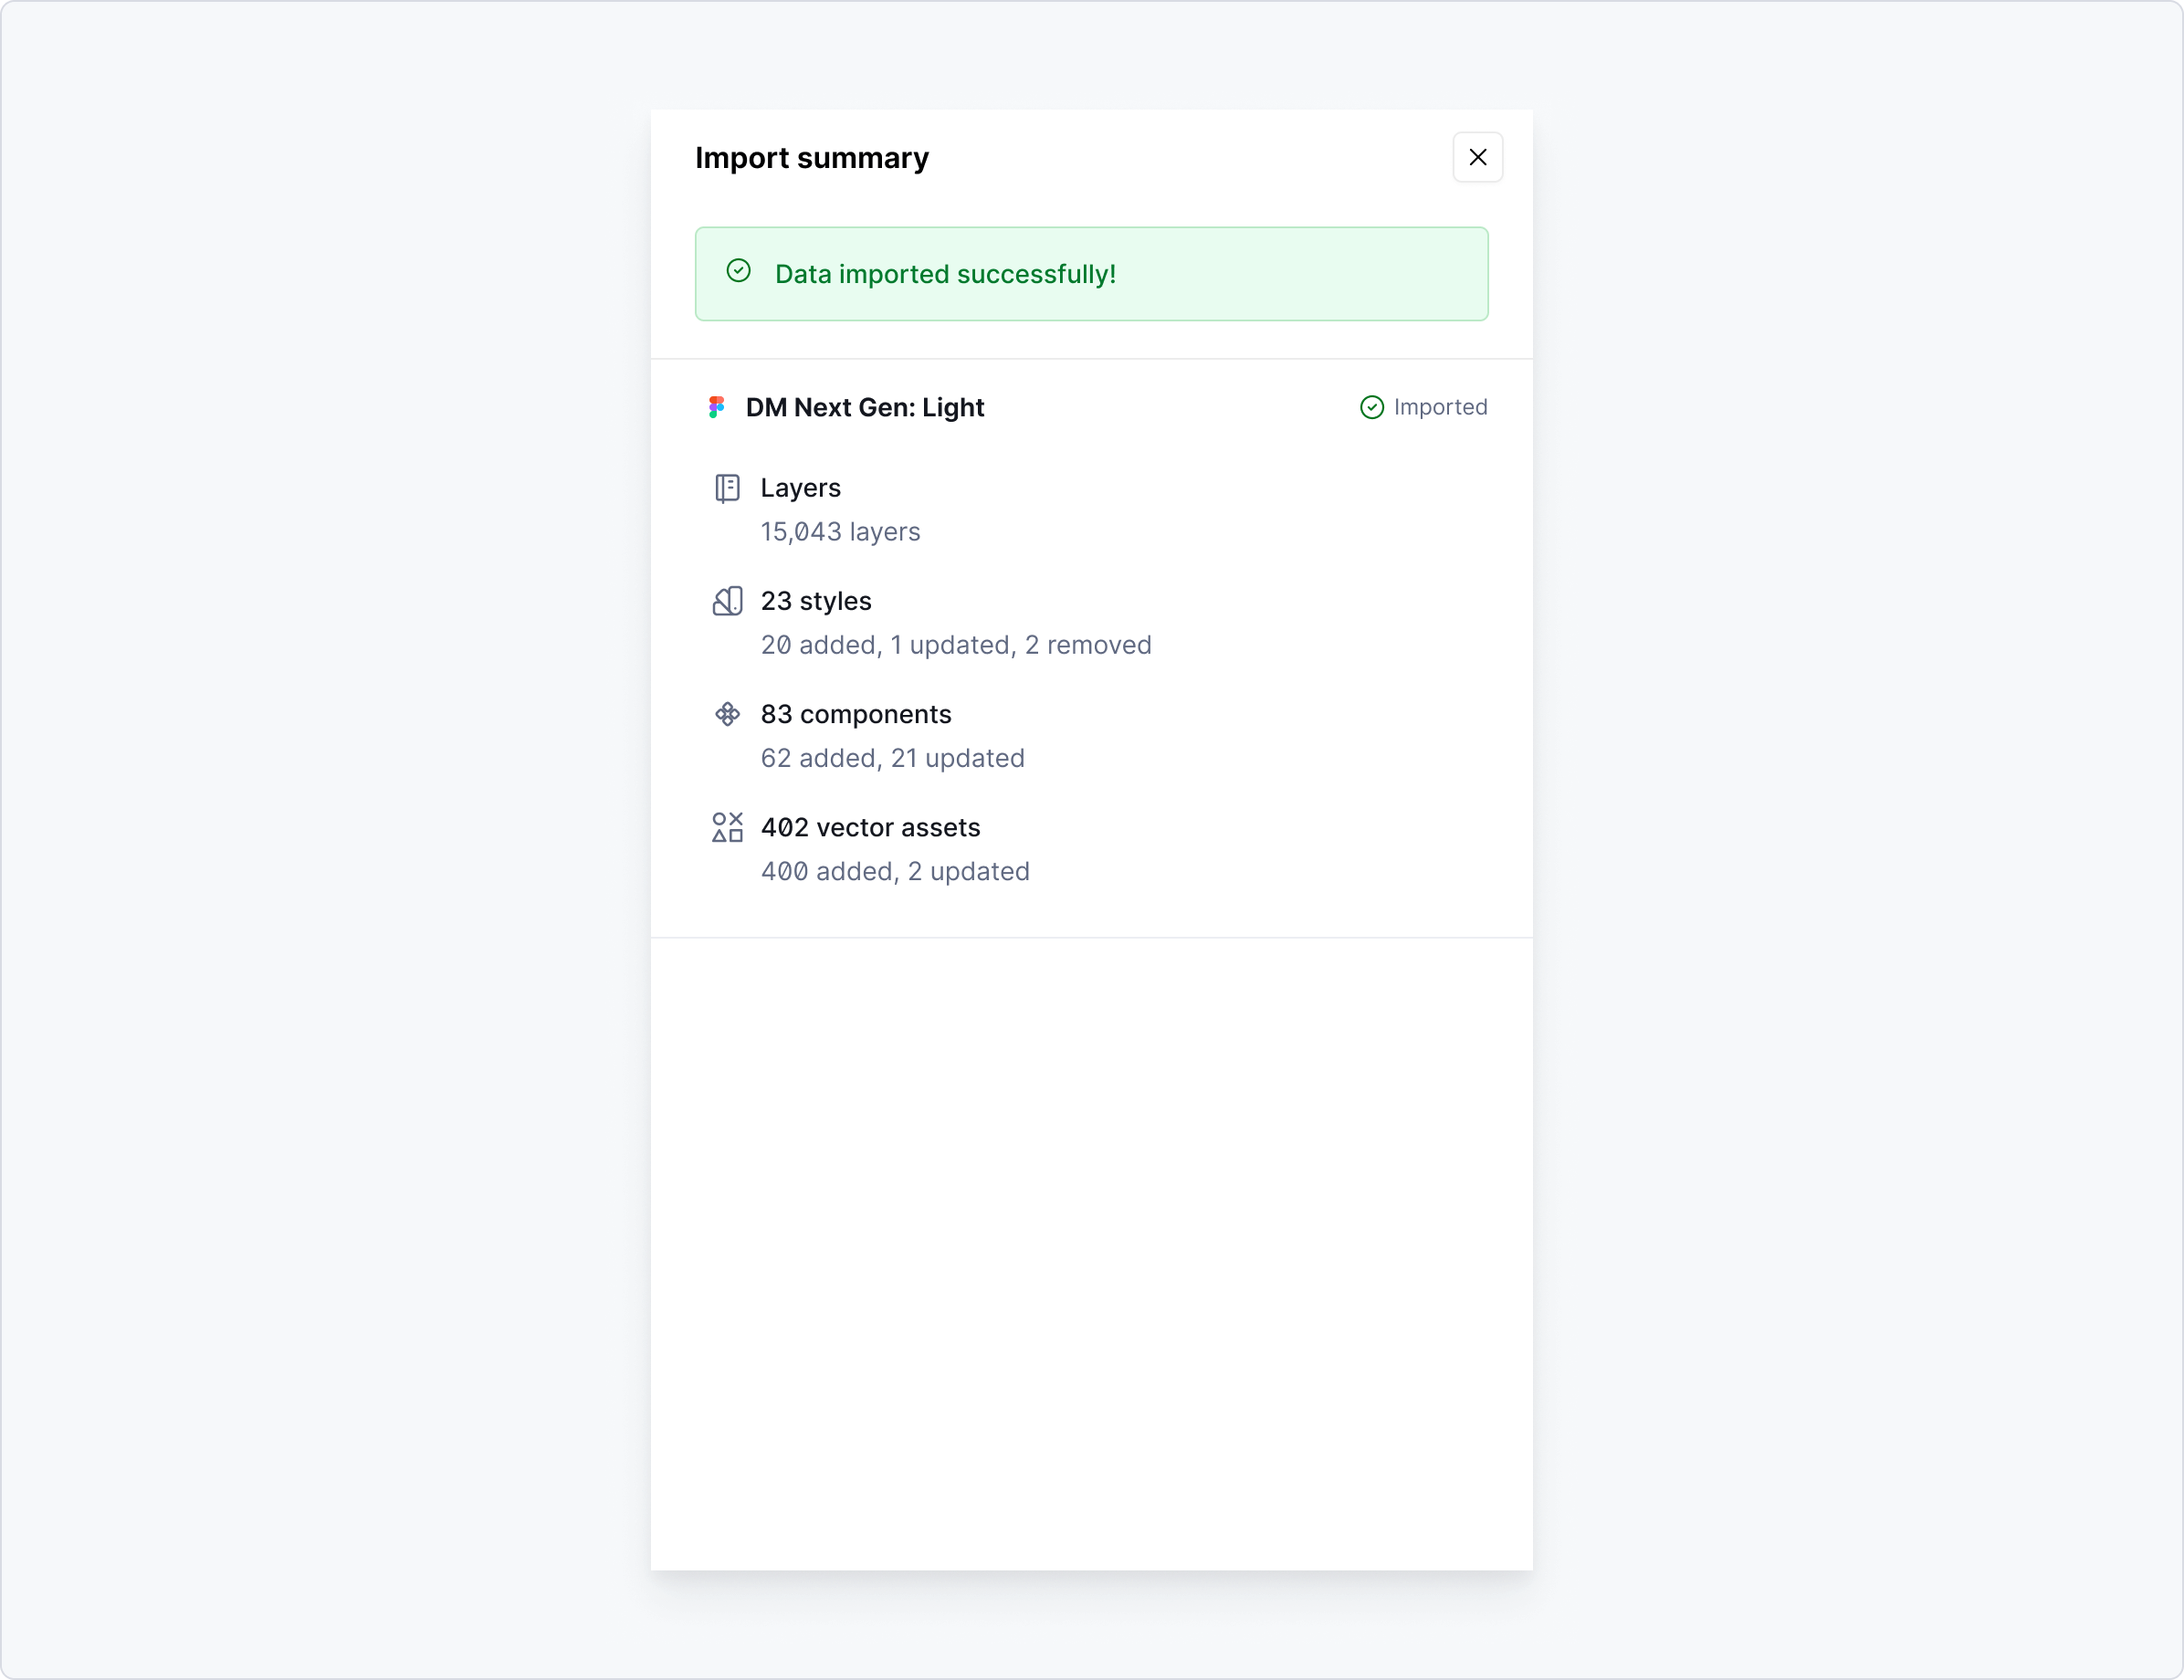This screenshot has height=1680, width=2184.
Task: Click the styles swatch icon
Action: [x=727, y=601]
